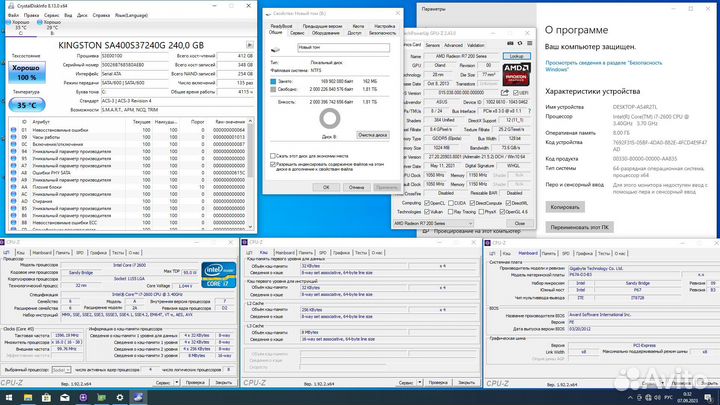Open the Mail app from the taskbar
720x405 pixels.
click(x=65, y=398)
